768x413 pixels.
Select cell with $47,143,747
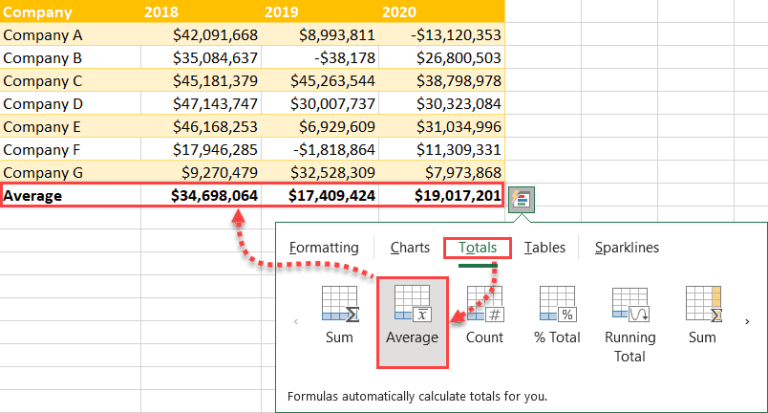(201, 104)
